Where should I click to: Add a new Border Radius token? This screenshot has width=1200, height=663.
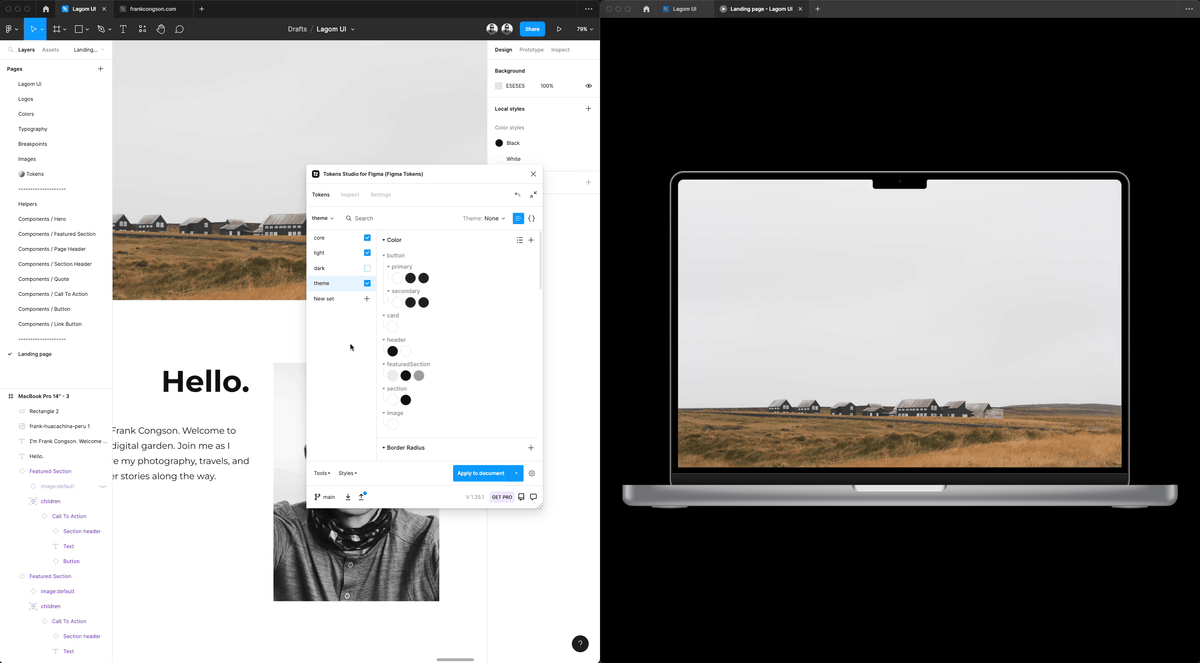tap(531, 448)
